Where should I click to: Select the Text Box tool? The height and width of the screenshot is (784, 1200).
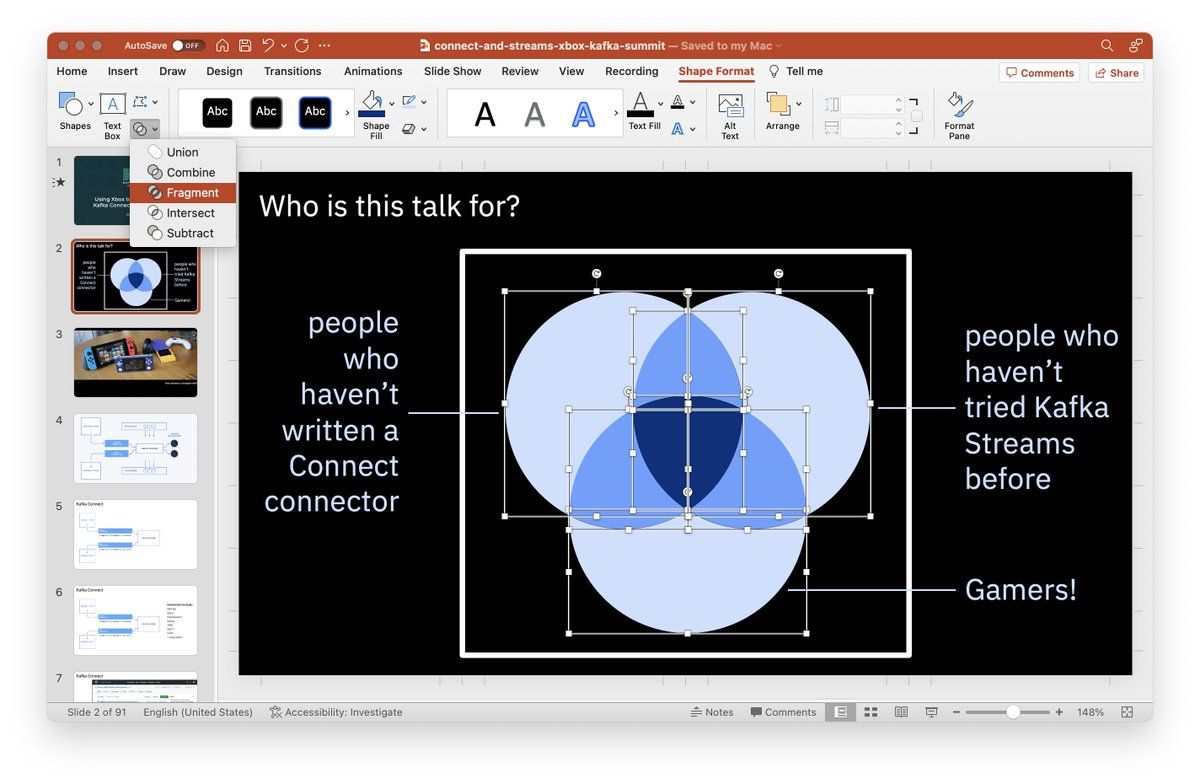113,115
